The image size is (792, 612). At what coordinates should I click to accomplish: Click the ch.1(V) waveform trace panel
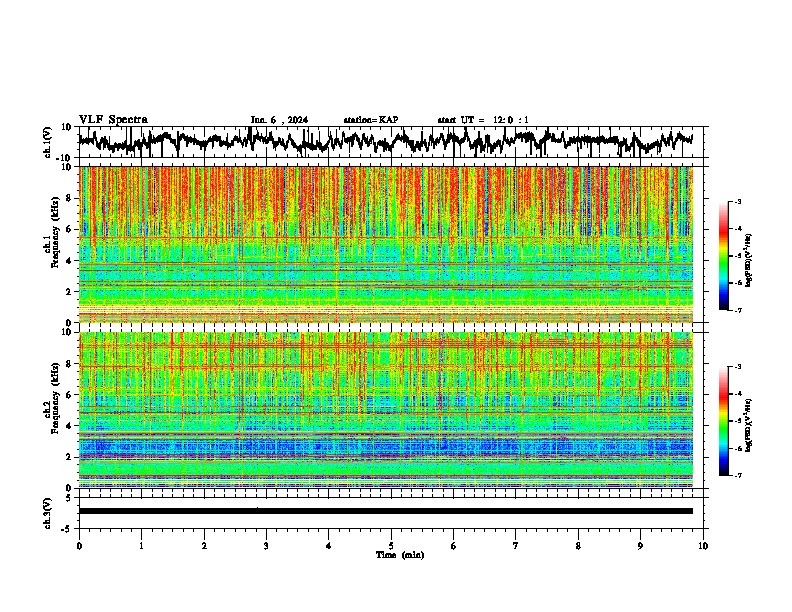[391, 142]
